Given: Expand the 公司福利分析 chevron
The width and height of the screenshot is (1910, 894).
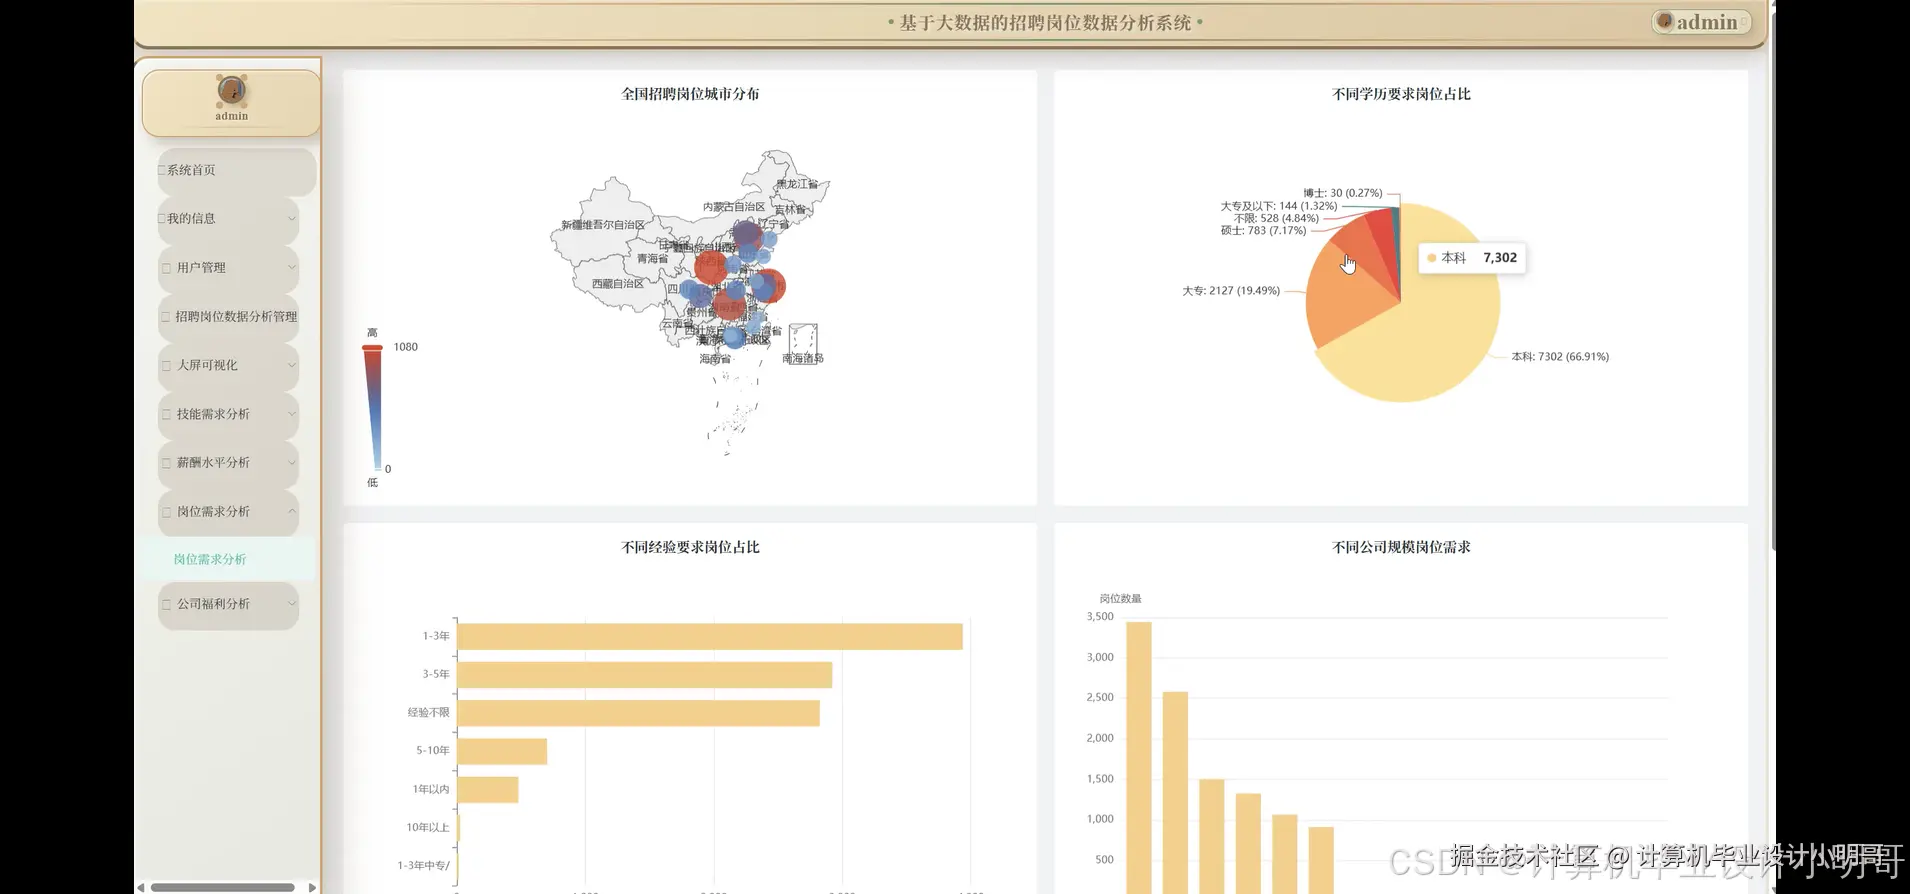Looking at the screenshot, I should click(292, 604).
